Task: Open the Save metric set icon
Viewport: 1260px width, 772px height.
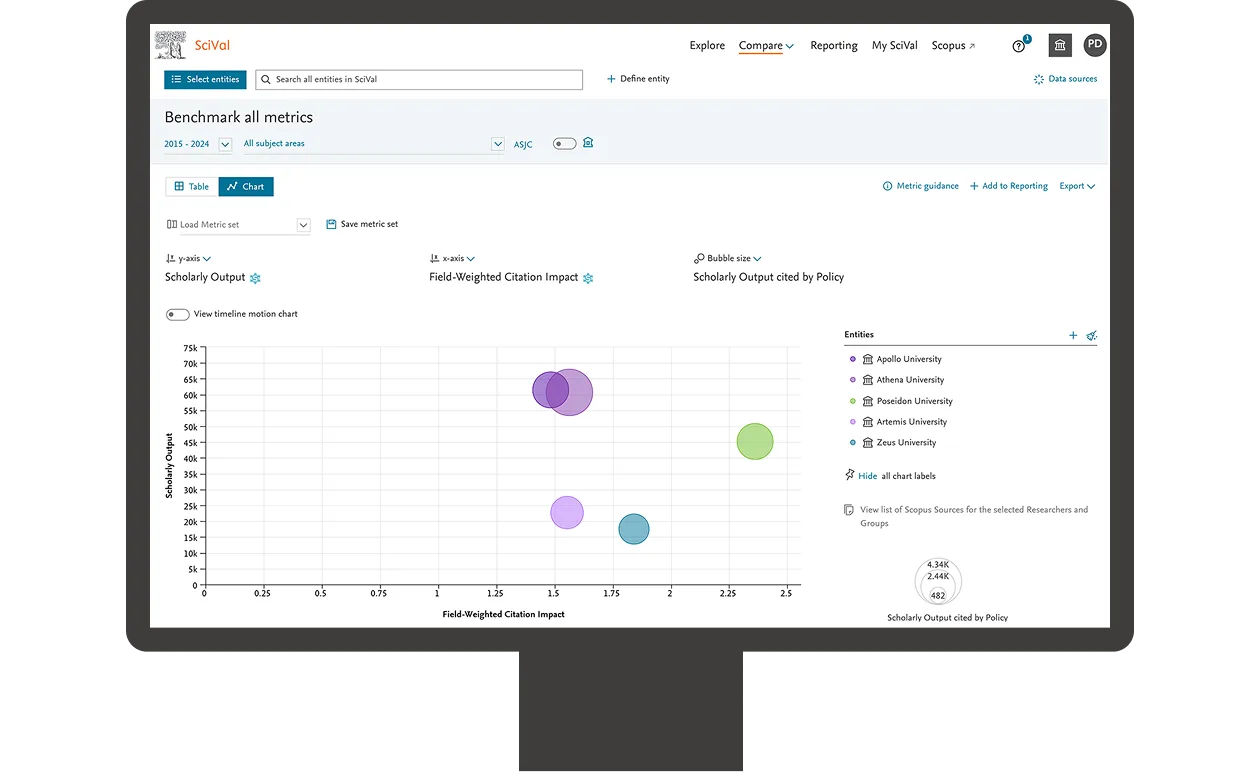Action: [330, 224]
